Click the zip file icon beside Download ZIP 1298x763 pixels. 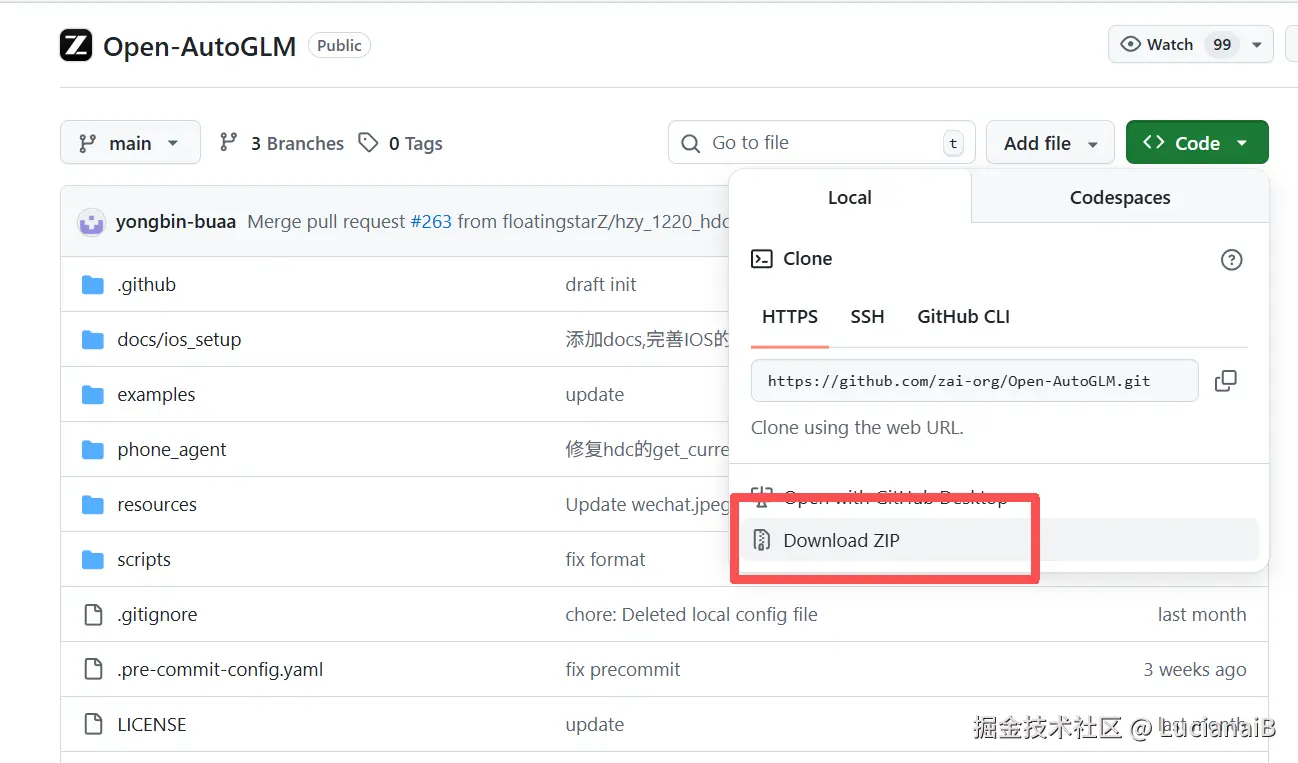(x=762, y=541)
